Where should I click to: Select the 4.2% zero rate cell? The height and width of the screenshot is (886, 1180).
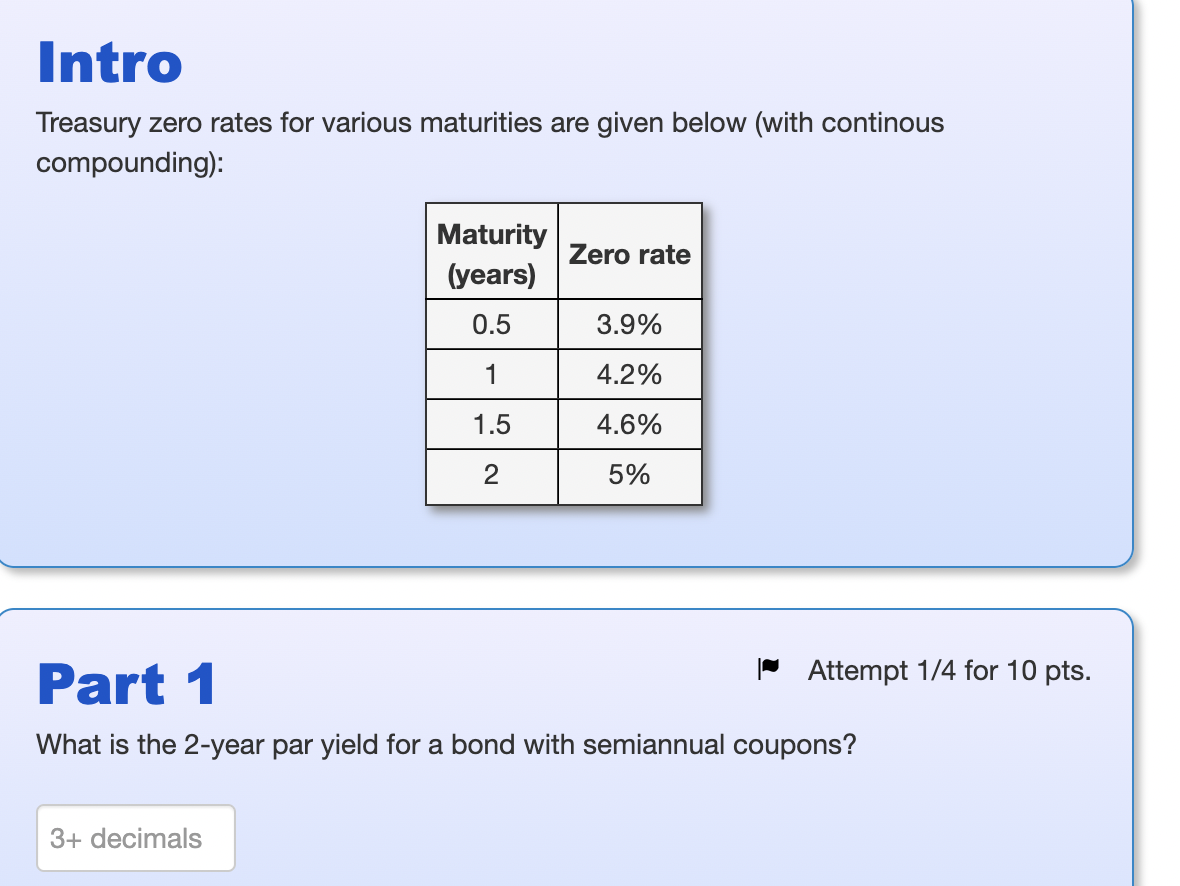(629, 374)
